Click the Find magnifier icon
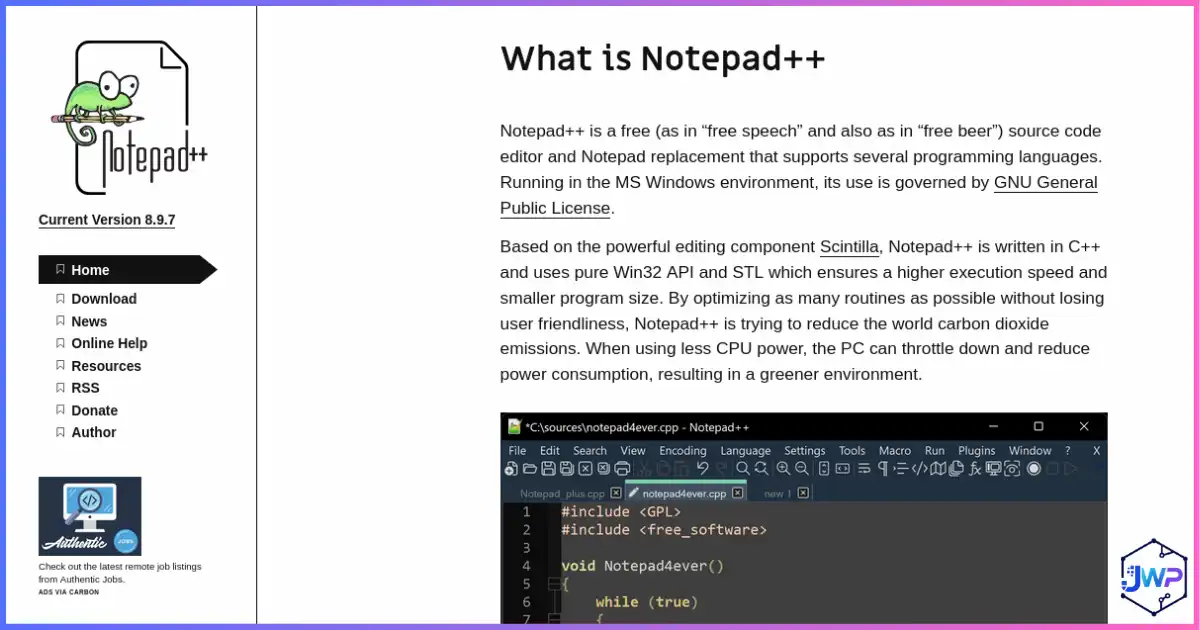Viewport: 1200px width, 630px height. (x=743, y=468)
